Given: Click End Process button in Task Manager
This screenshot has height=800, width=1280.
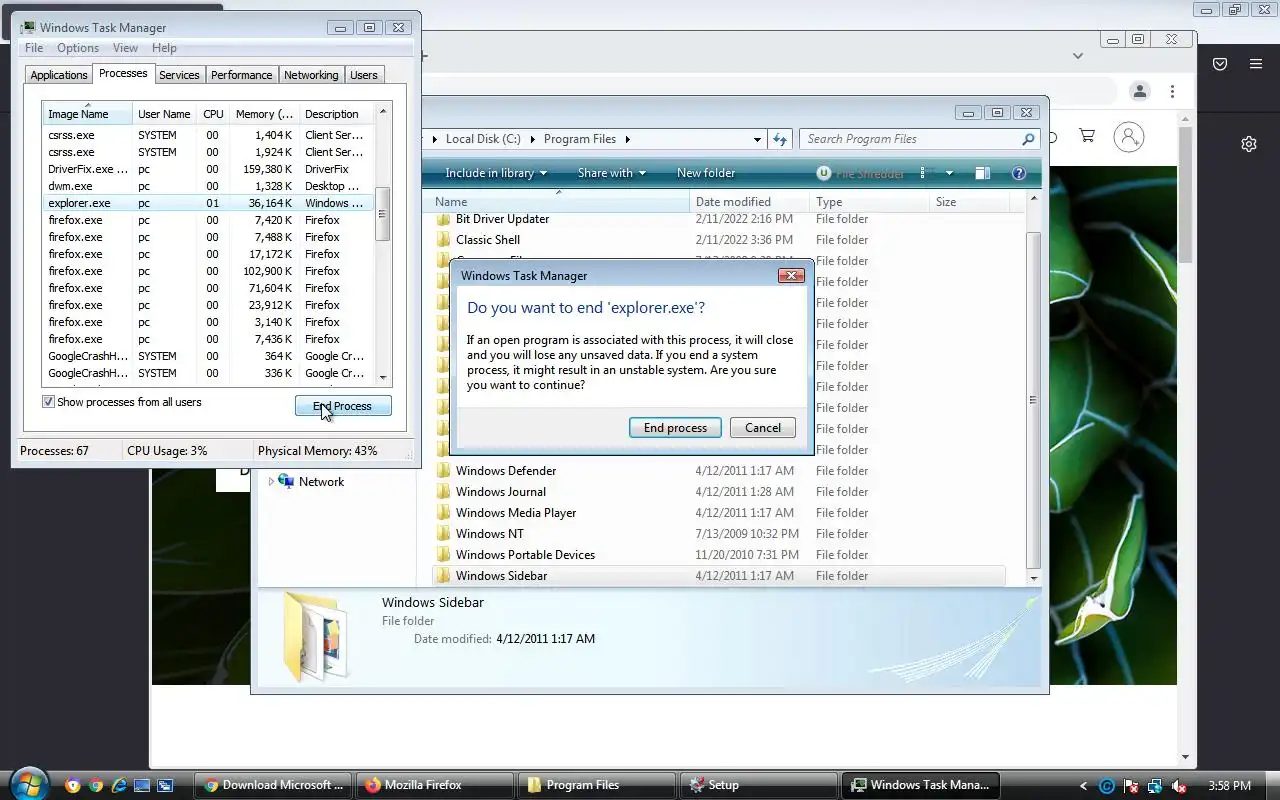Looking at the screenshot, I should click(x=343, y=406).
